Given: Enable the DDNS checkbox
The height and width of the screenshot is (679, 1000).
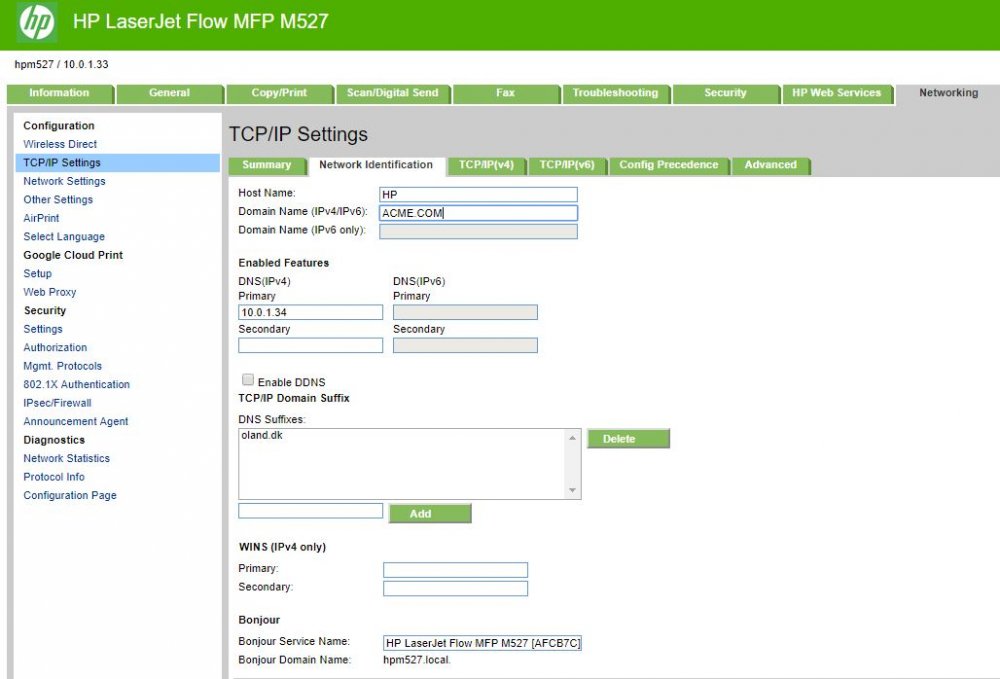Looking at the screenshot, I should click(x=247, y=381).
